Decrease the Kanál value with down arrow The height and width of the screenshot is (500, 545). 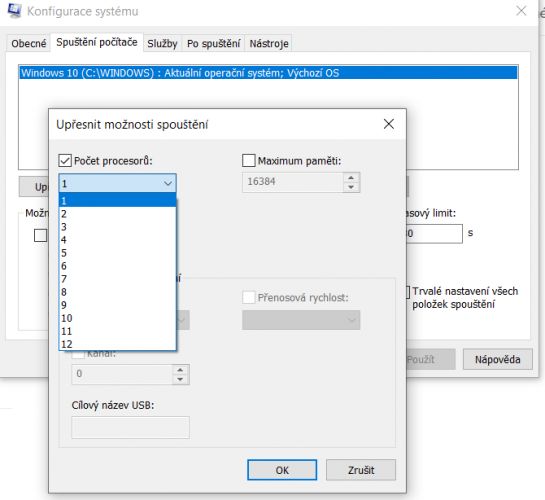180,379
